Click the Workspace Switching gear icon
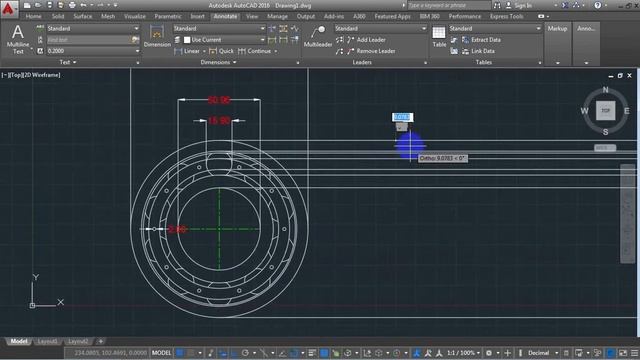 pyautogui.click(x=489, y=353)
